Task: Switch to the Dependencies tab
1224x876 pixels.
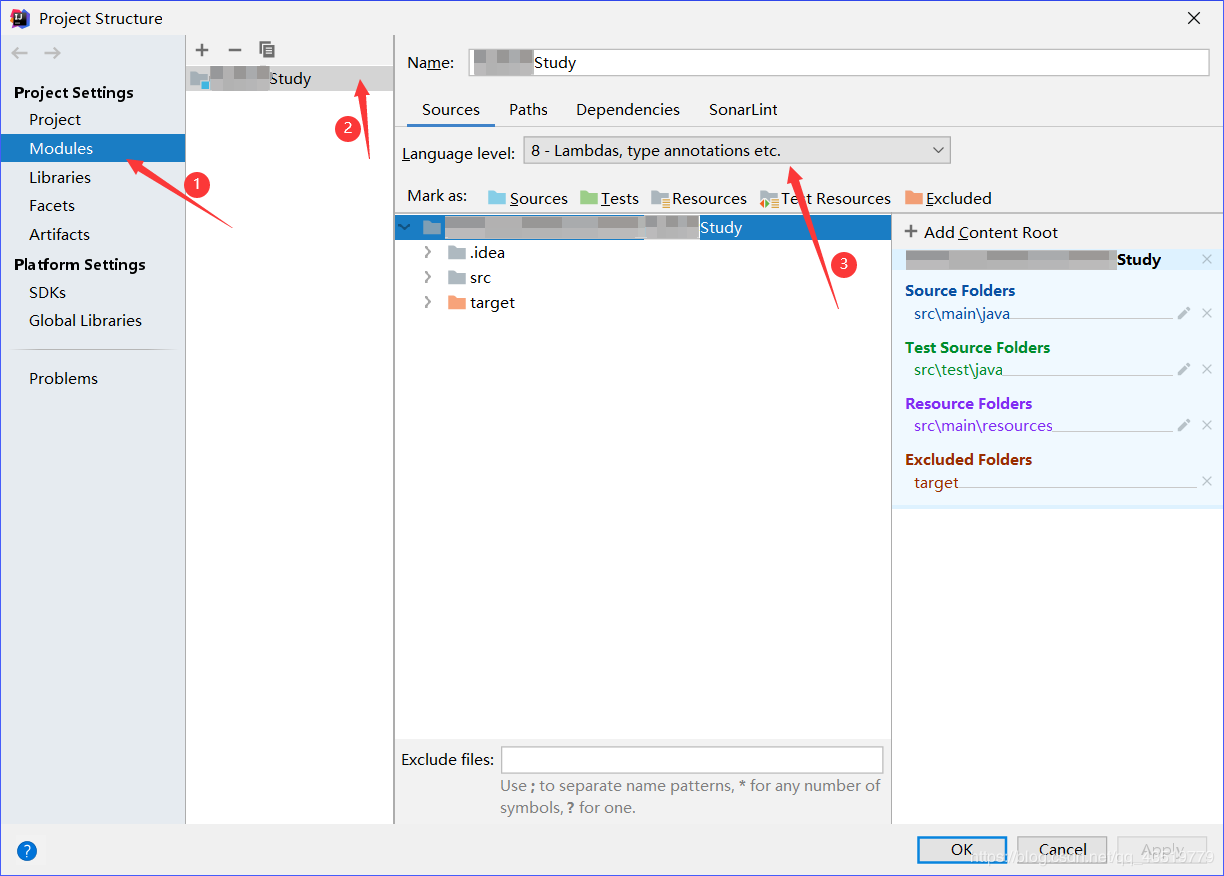Action: click(x=627, y=110)
